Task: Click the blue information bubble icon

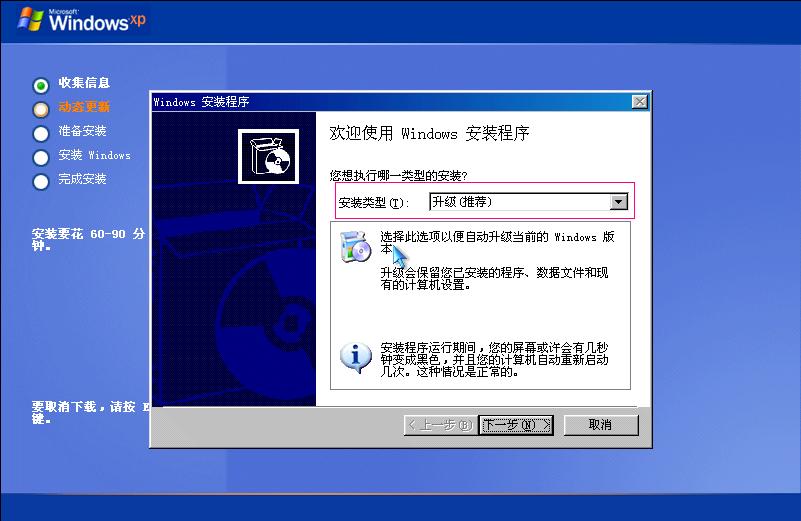Action: tap(356, 357)
